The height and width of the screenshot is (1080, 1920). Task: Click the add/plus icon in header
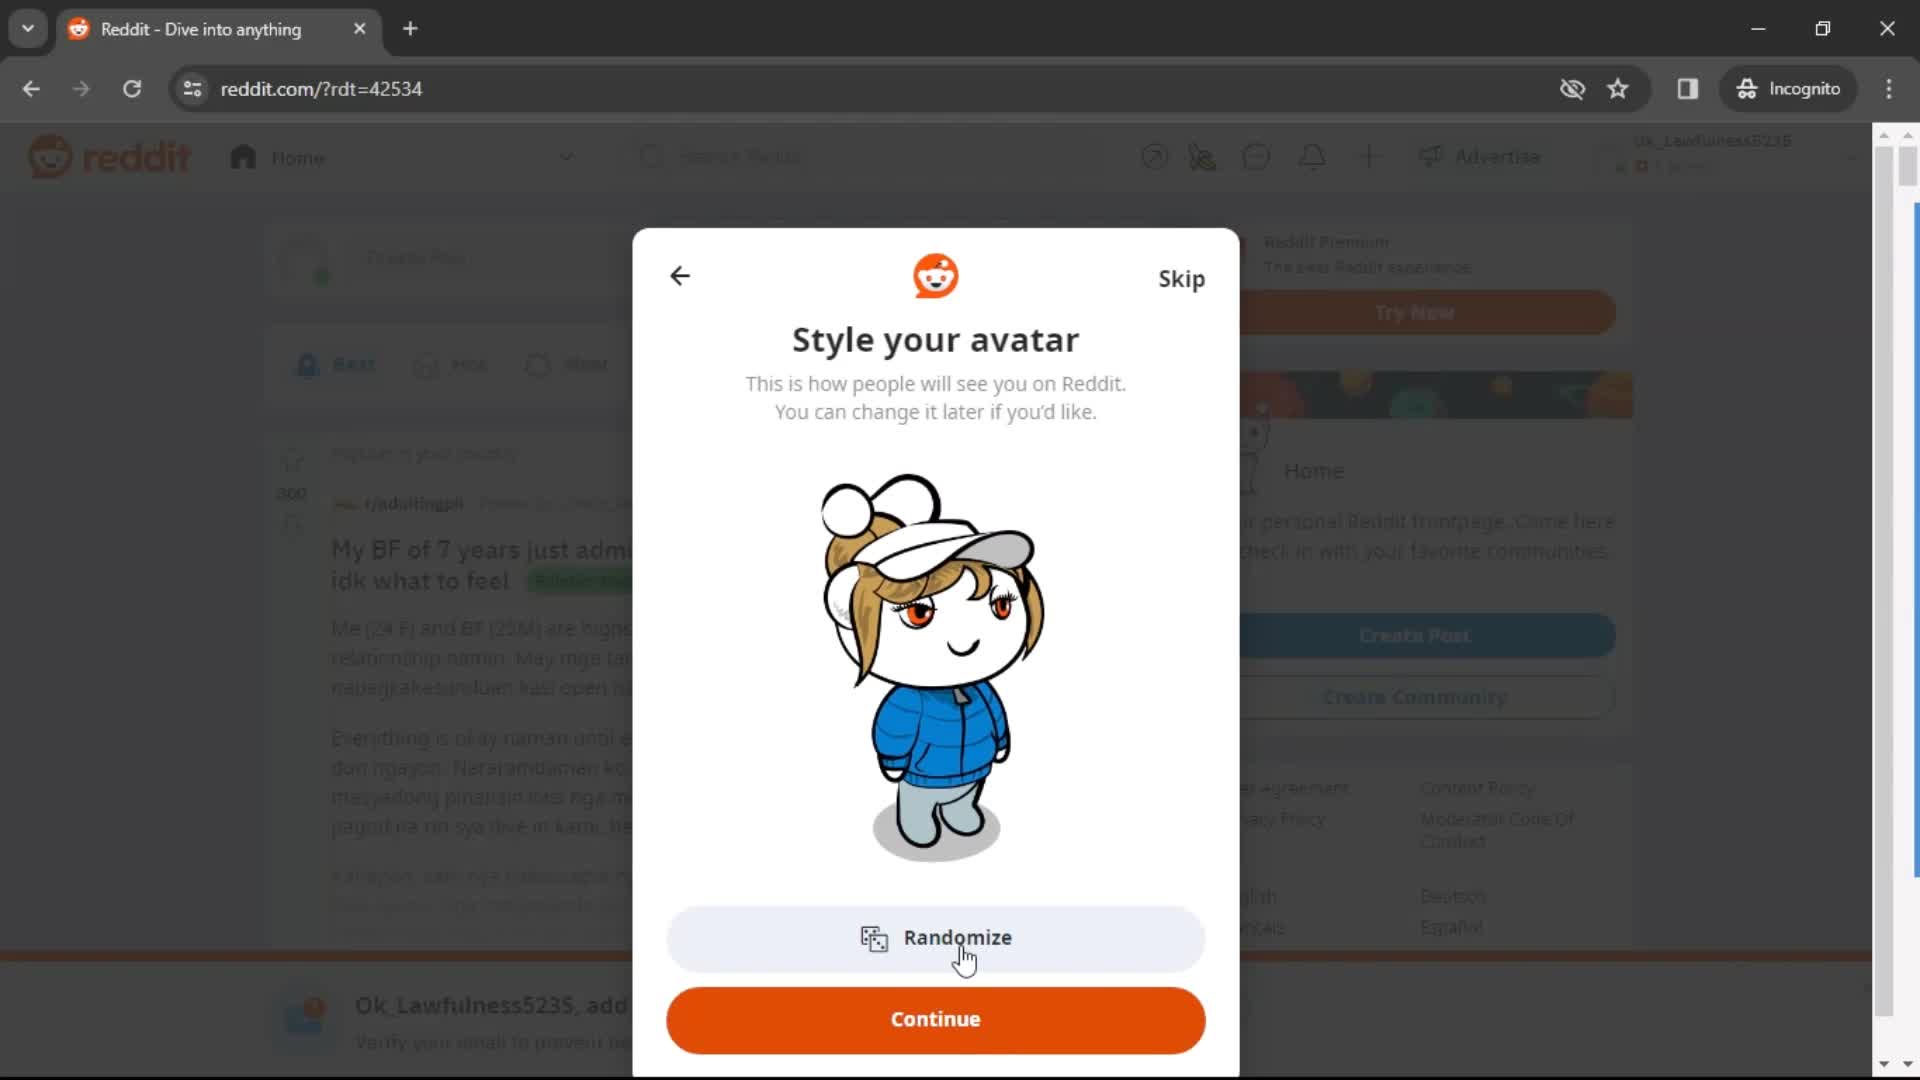pyautogui.click(x=1369, y=156)
